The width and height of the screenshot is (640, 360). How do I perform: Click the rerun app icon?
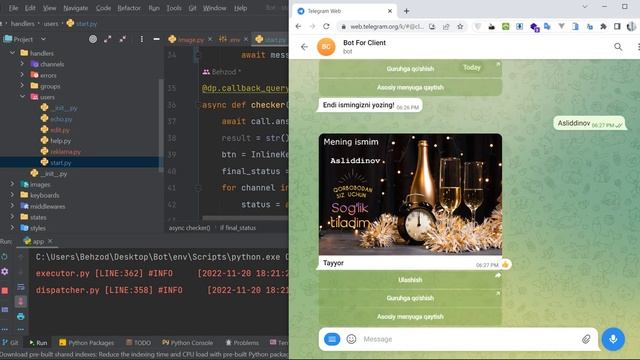coord(4,256)
